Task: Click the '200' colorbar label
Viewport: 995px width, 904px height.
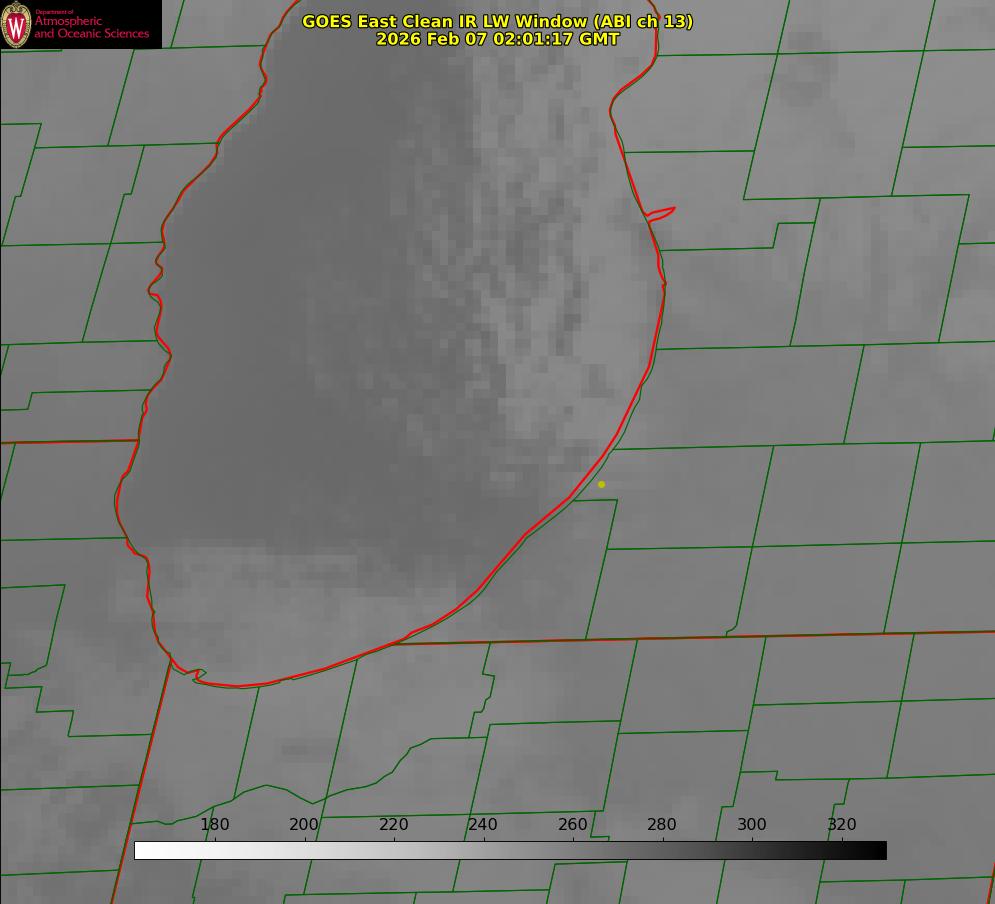Action: coord(303,824)
